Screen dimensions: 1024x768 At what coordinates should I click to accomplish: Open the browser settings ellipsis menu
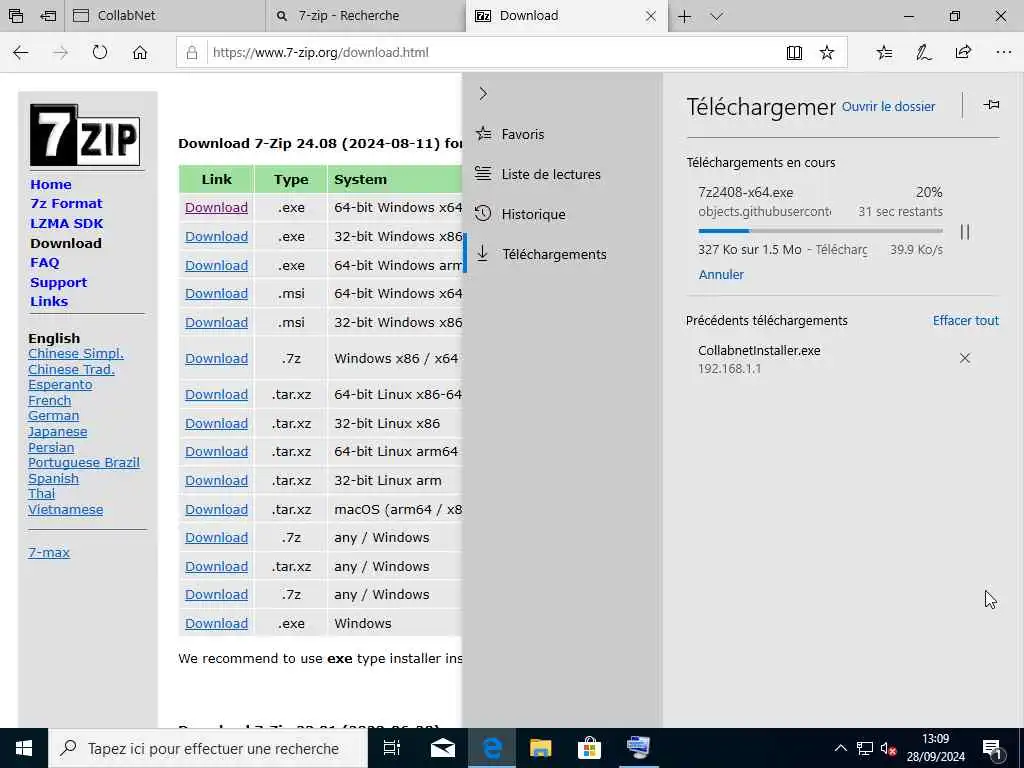tap(1004, 52)
